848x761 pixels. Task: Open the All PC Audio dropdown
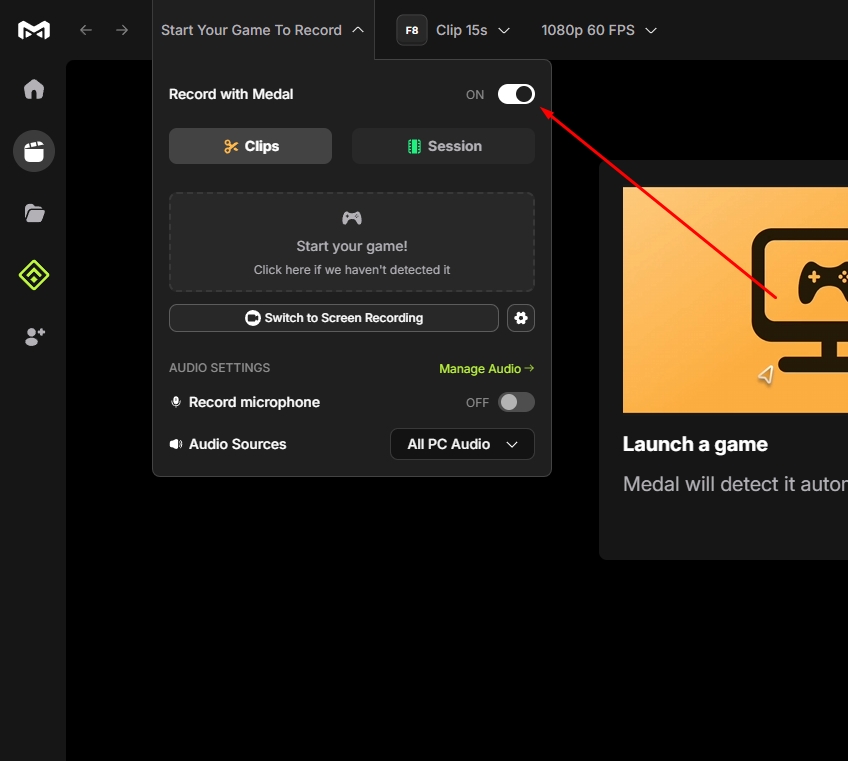(462, 444)
